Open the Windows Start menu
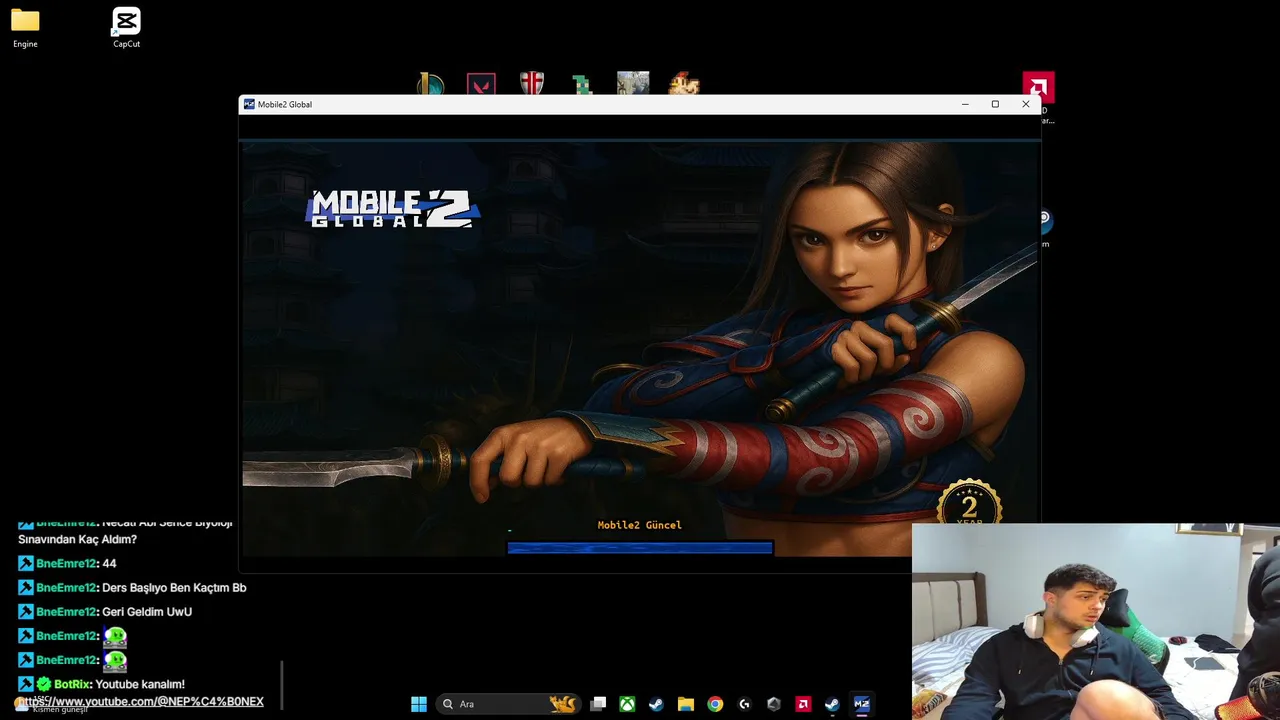Image resolution: width=1280 pixels, height=720 pixels. click(x=419, y=704)
